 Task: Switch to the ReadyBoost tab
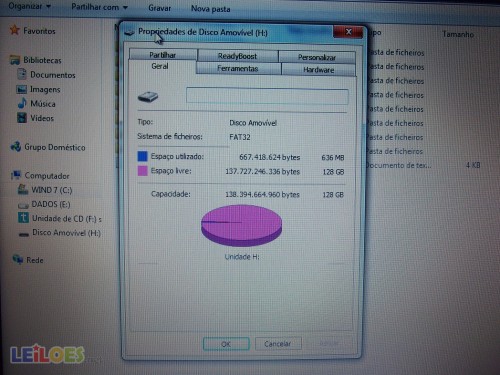coord(237,56)
